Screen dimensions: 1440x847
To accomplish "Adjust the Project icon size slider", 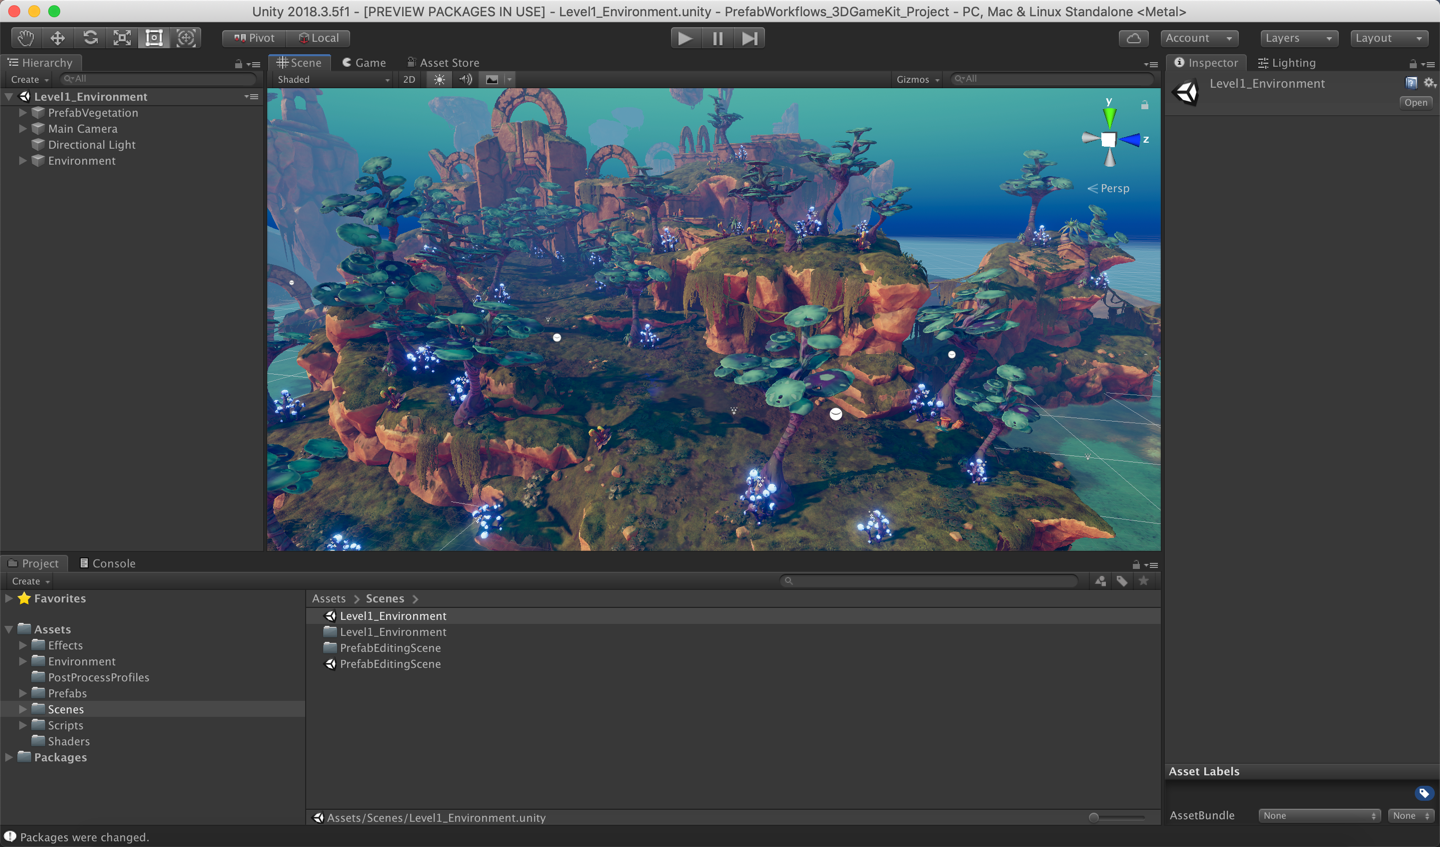I will [1118, 817].
